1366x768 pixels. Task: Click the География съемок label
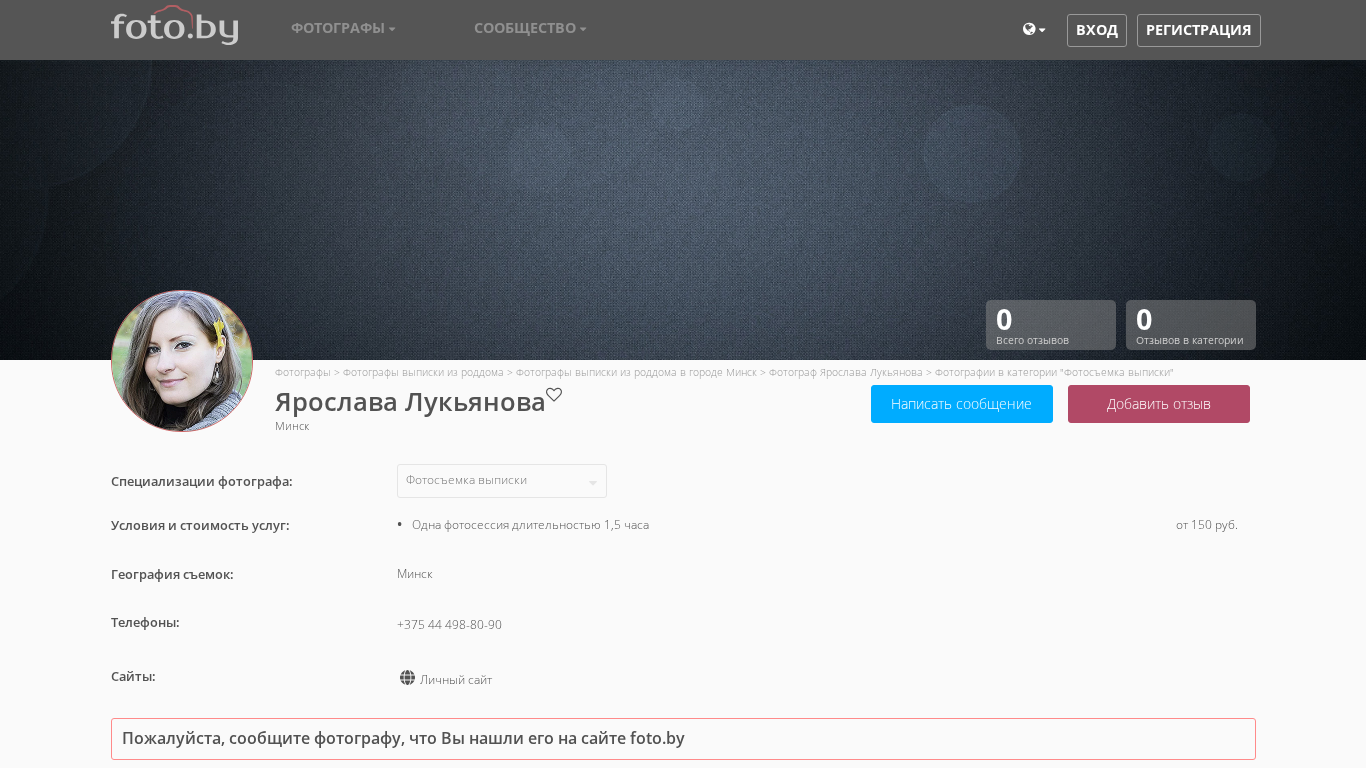(172, 574)
